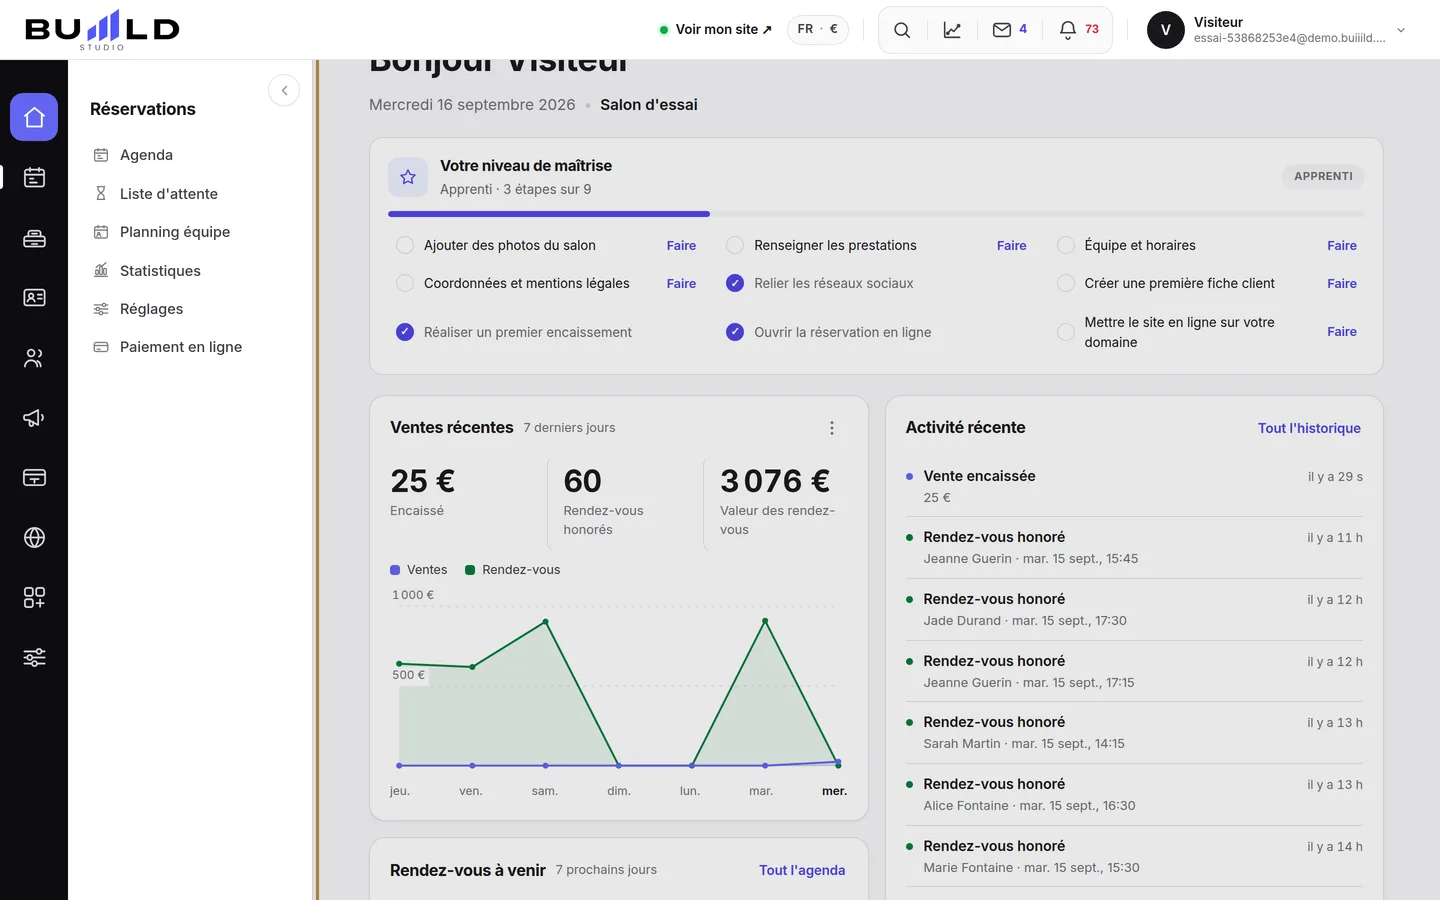Open Voir mon site link
This screenshot has height=900, width=1440.
tap(716, 29)
